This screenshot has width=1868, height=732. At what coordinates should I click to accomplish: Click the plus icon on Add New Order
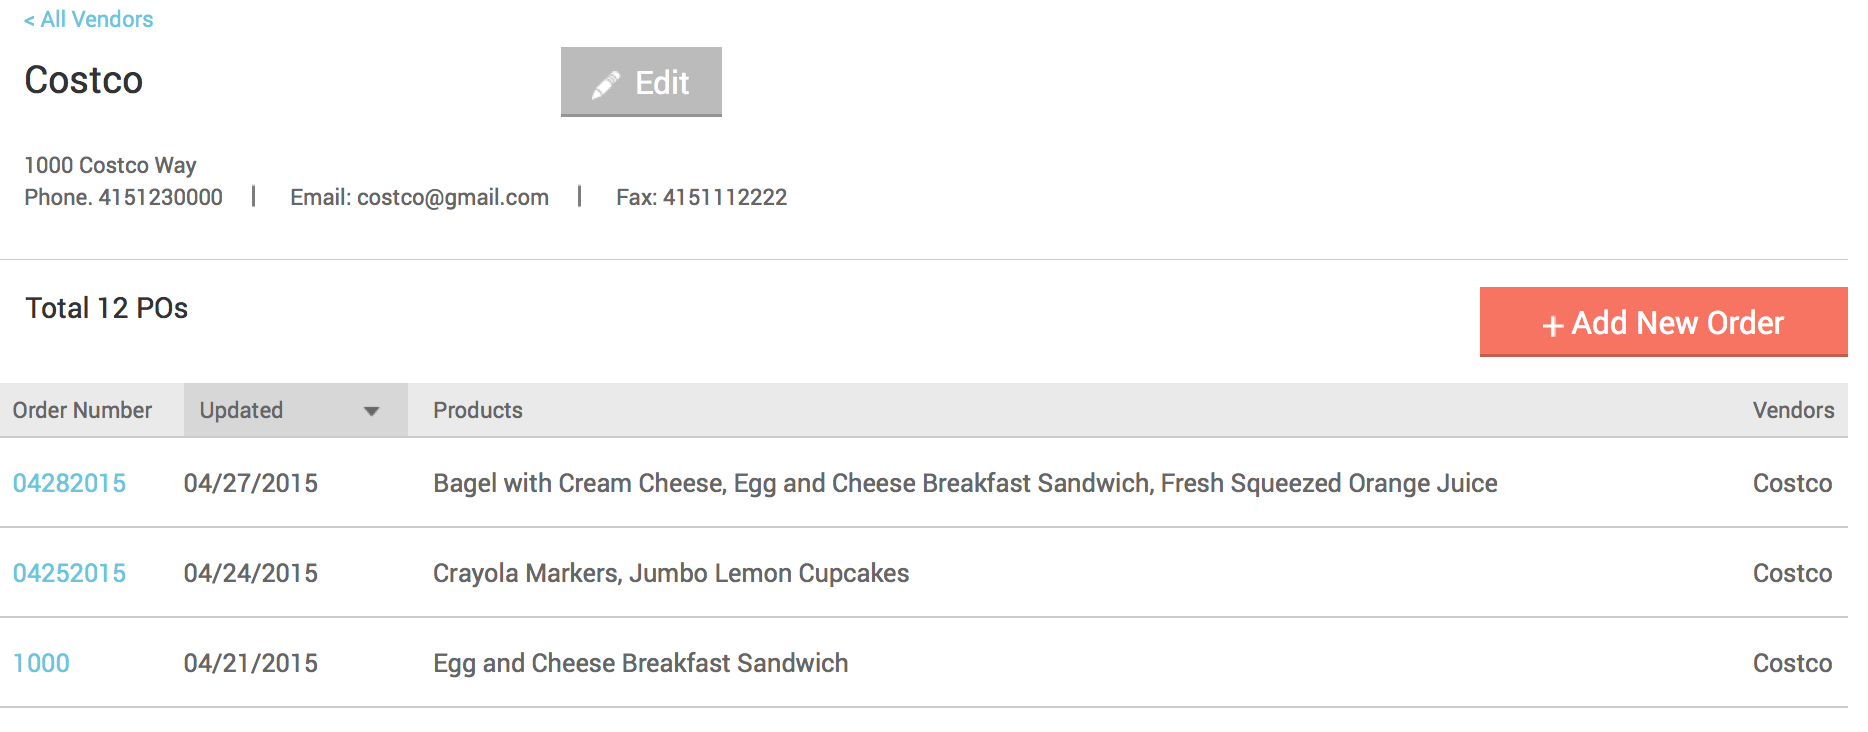point(1552,325)
